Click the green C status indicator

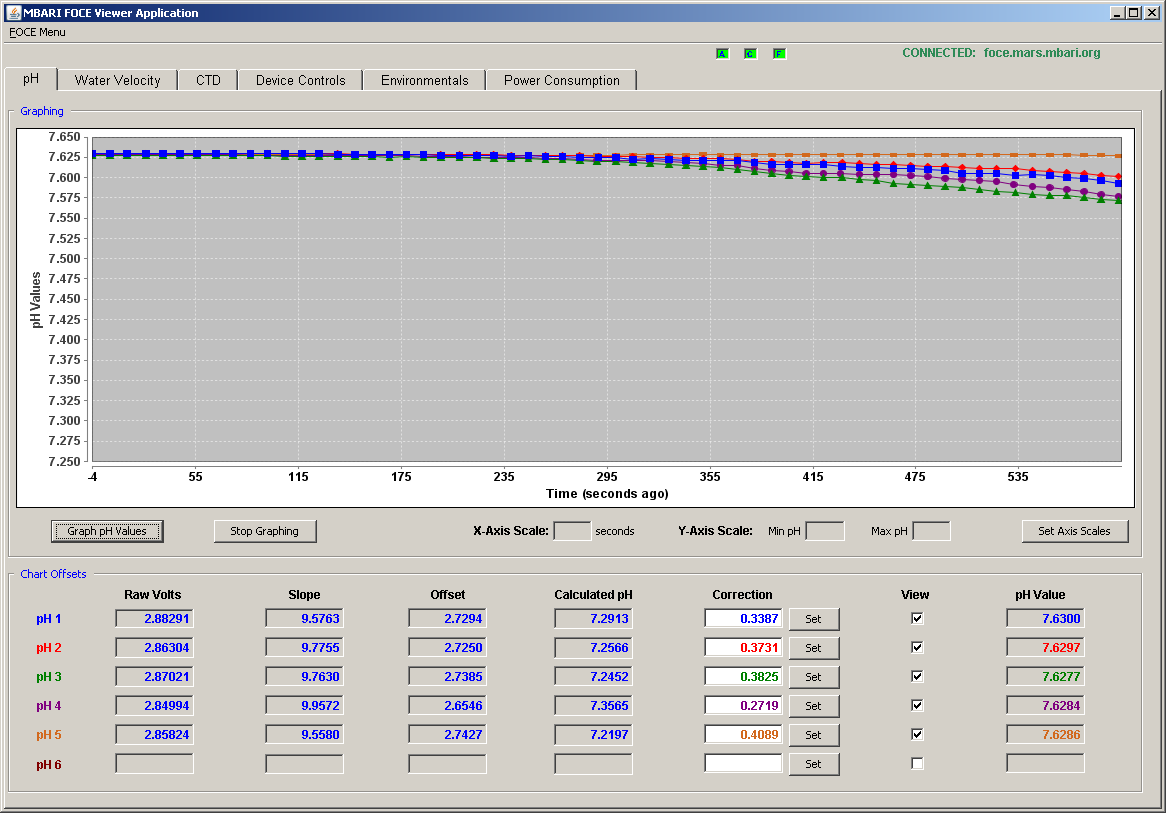coord(750,54)
